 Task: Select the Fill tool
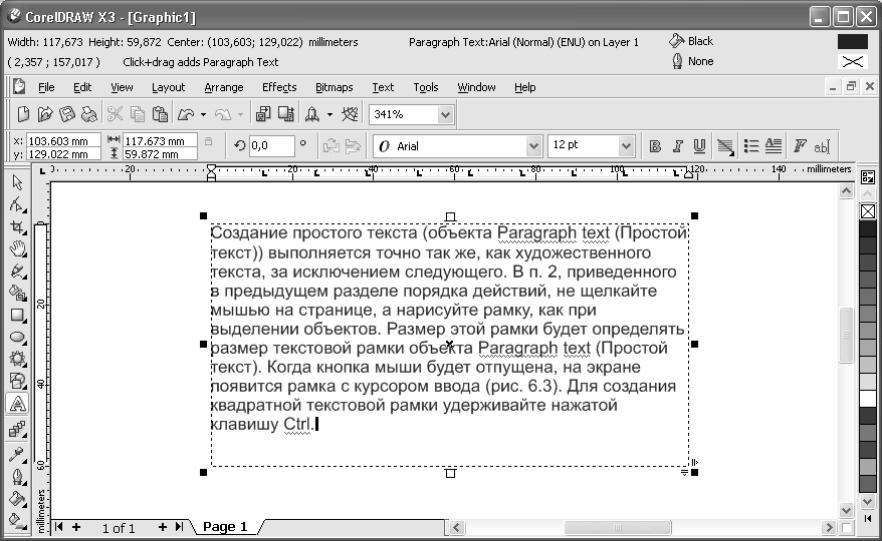pyautogui.click(x=17, y=499)
